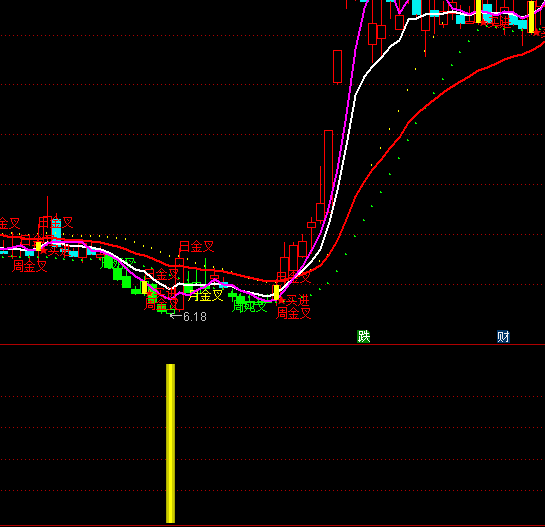Select the 周金叉 label at bottom left
The height and width of the screenshot is (527, 545).
coord(30,266)
